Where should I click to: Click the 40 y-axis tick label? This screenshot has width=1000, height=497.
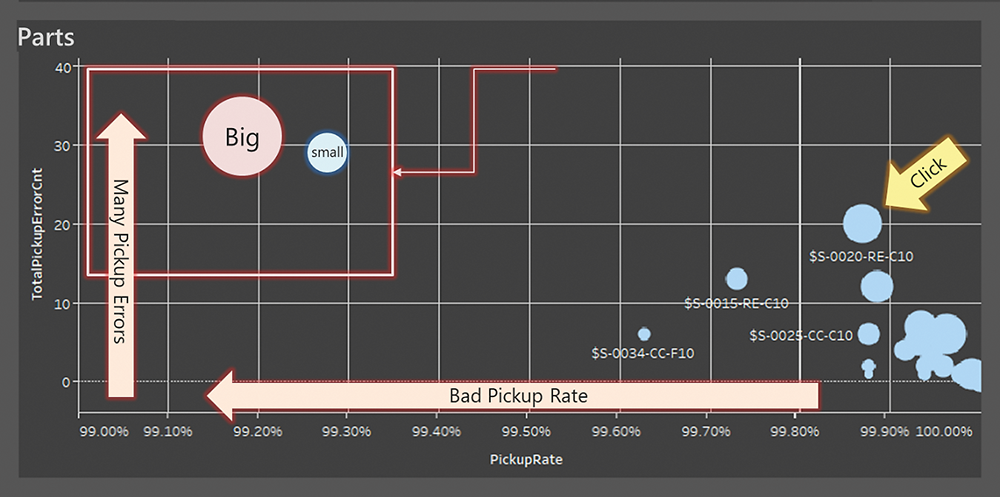pos(62,66)
